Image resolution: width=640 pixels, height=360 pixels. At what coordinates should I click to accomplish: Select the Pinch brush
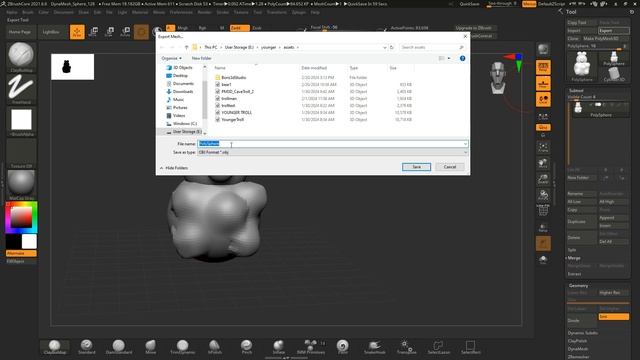click(247, 347)
